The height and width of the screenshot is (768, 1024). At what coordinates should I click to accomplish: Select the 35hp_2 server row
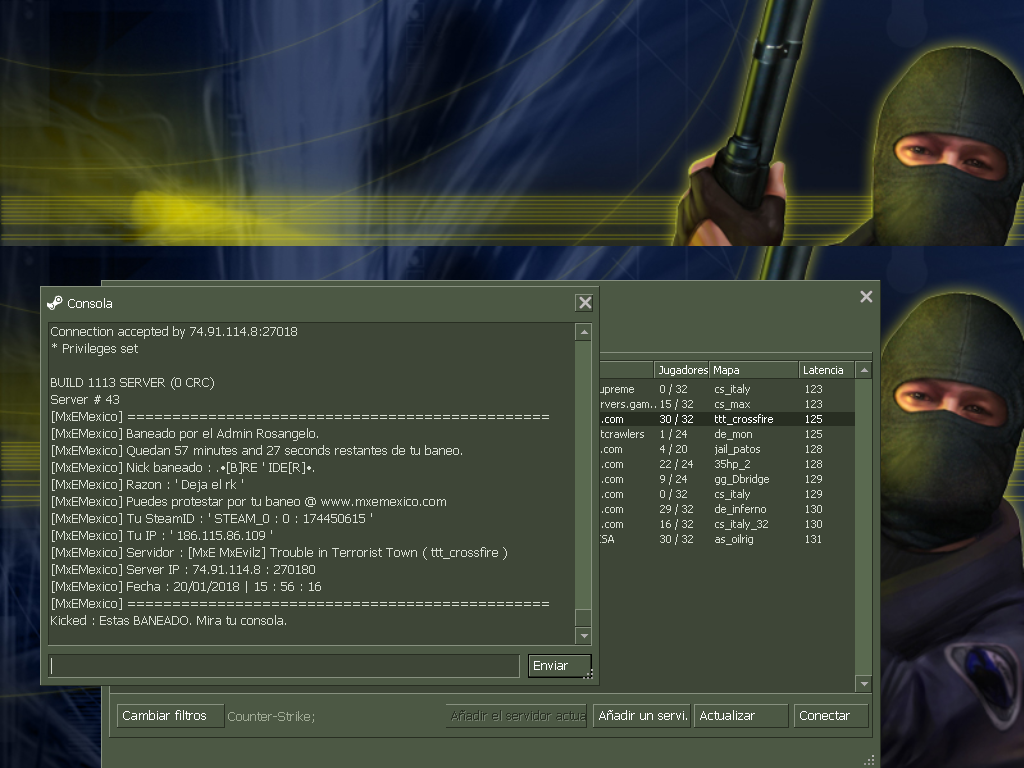point(727,464)
